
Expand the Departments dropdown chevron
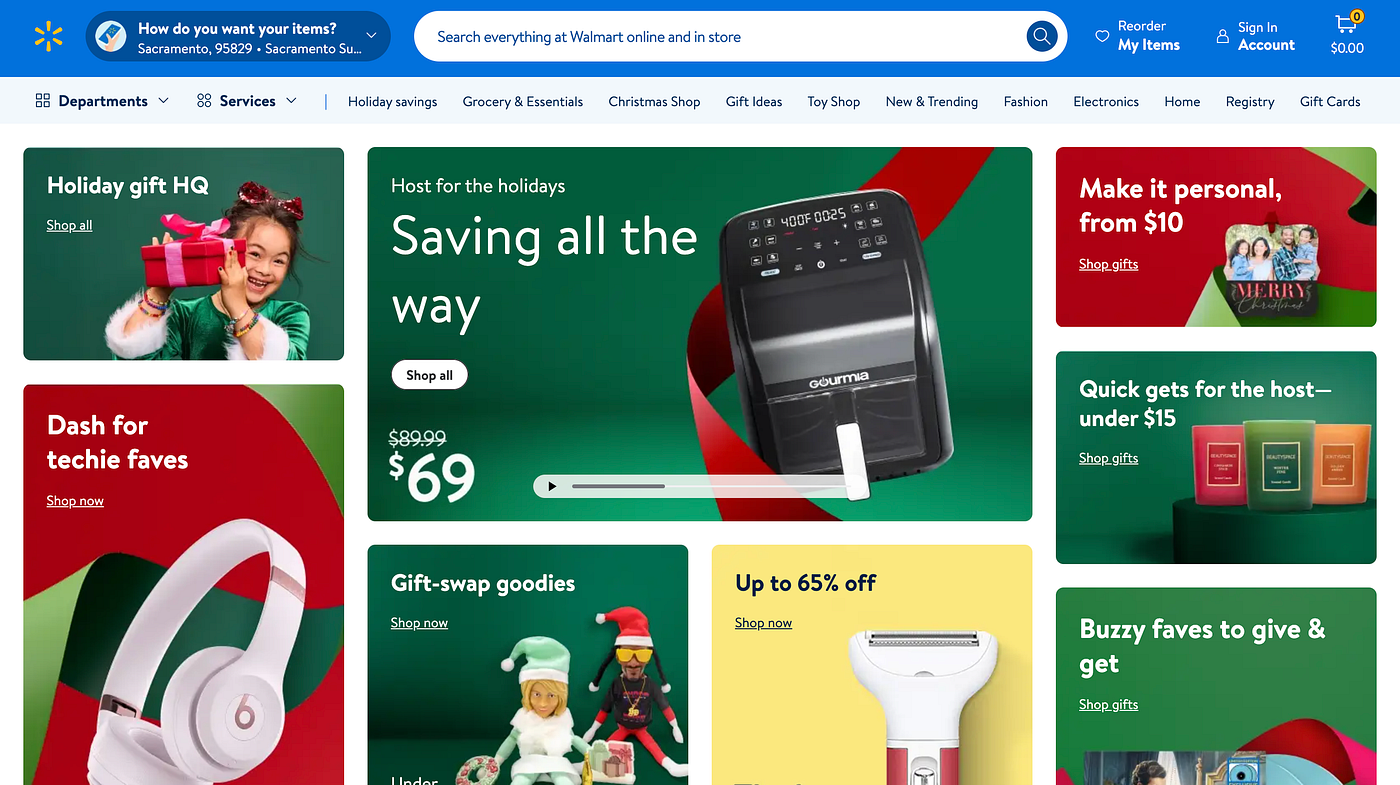coord(164,101)
